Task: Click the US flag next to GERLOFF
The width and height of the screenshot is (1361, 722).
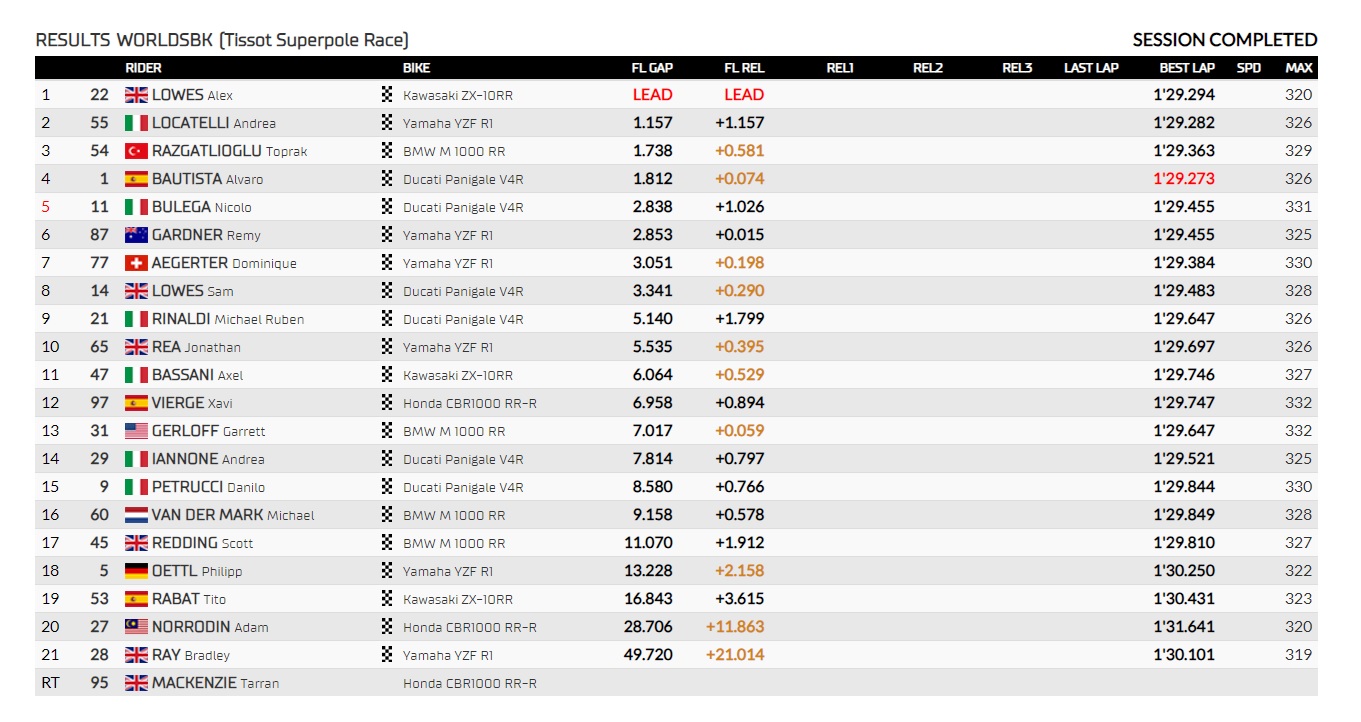Action: tap(136, 431)
